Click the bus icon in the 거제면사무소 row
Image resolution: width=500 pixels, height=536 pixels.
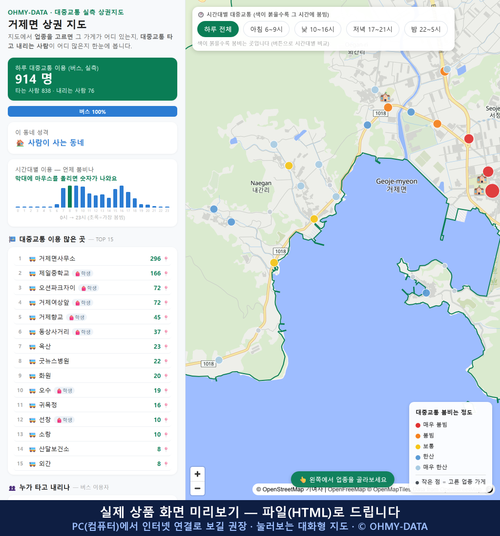pos(32,259)
